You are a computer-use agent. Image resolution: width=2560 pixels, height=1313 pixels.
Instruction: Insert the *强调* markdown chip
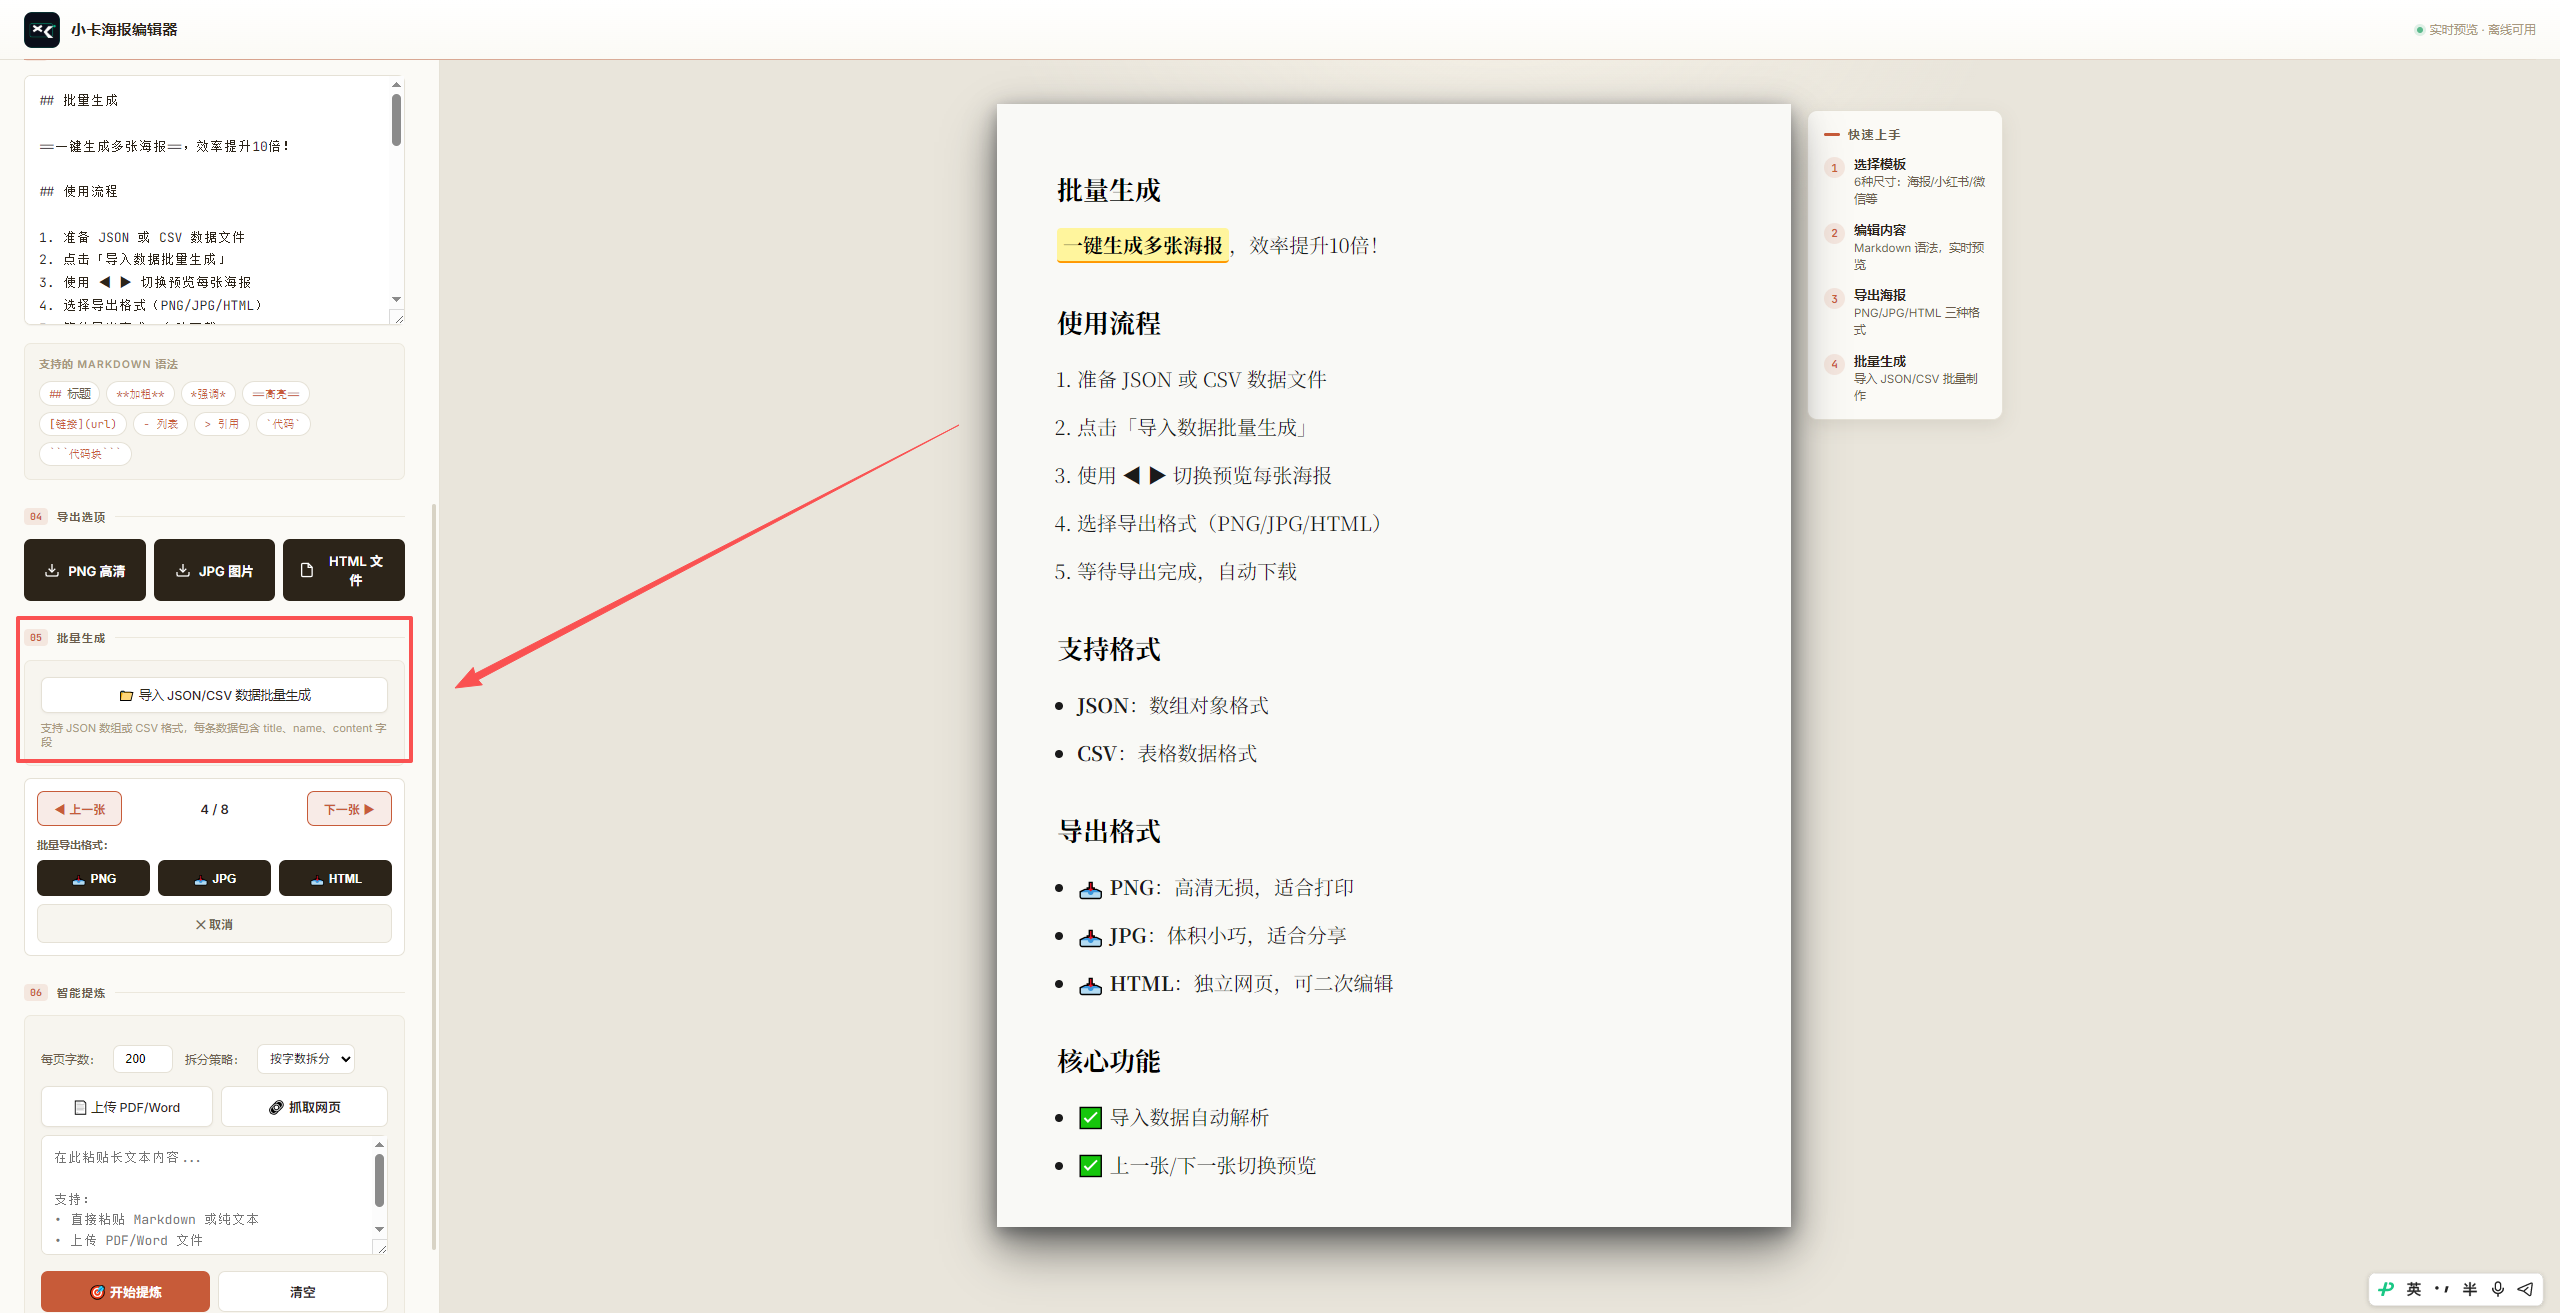208,394
